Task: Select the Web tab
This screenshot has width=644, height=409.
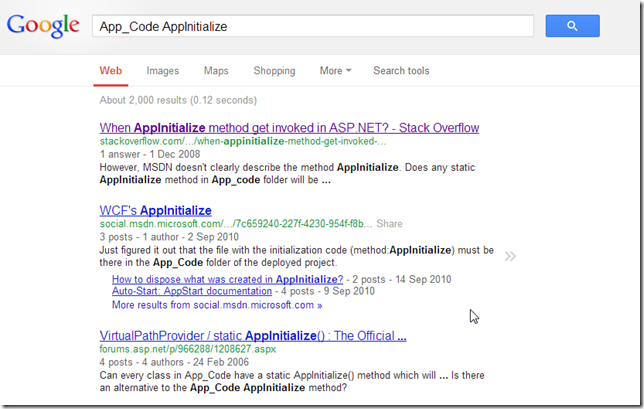Action: [x=111, y=71]
